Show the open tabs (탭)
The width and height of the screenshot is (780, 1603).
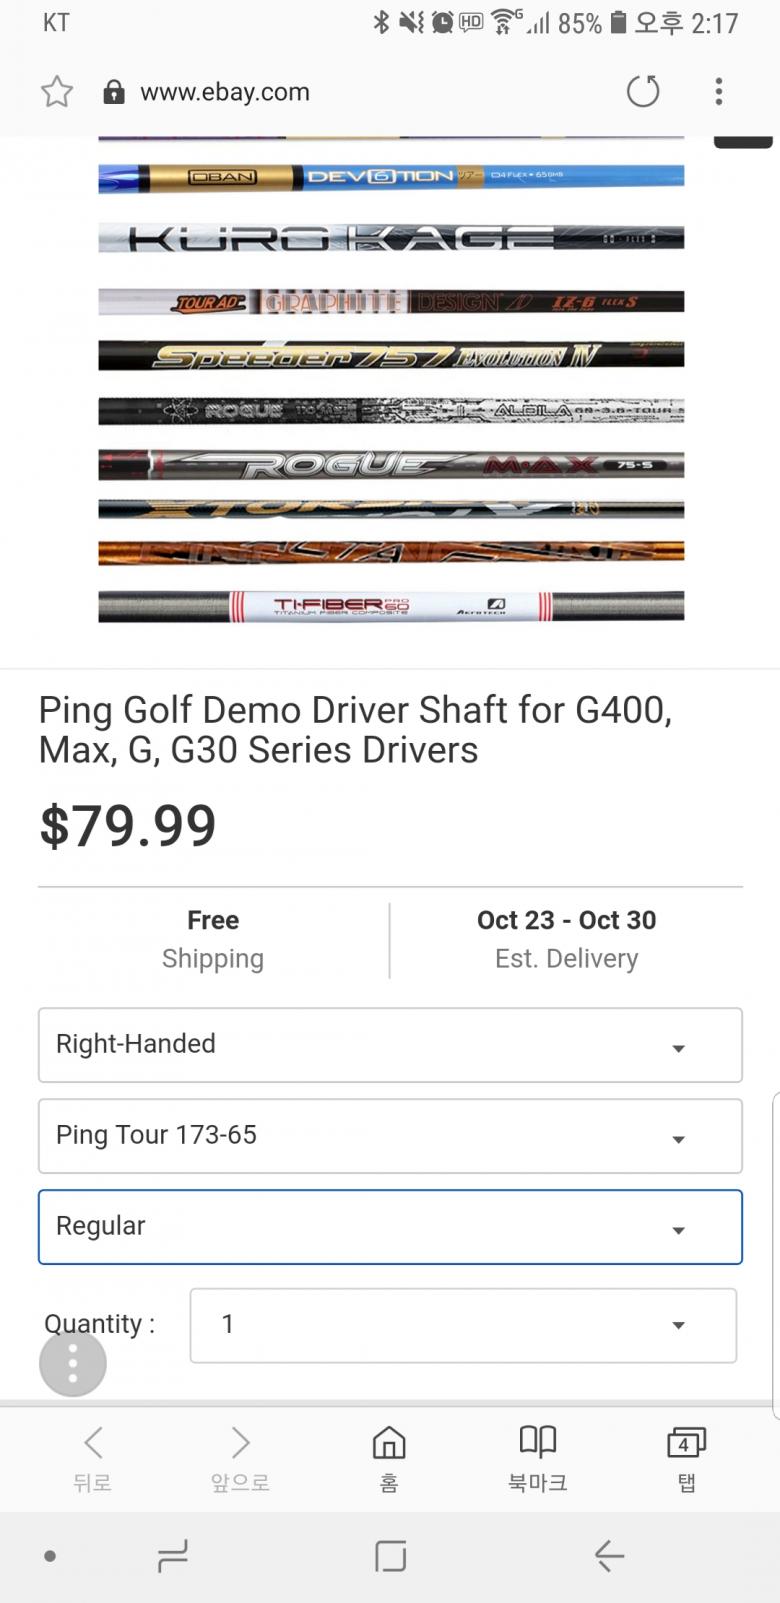tap(686, 1457)
